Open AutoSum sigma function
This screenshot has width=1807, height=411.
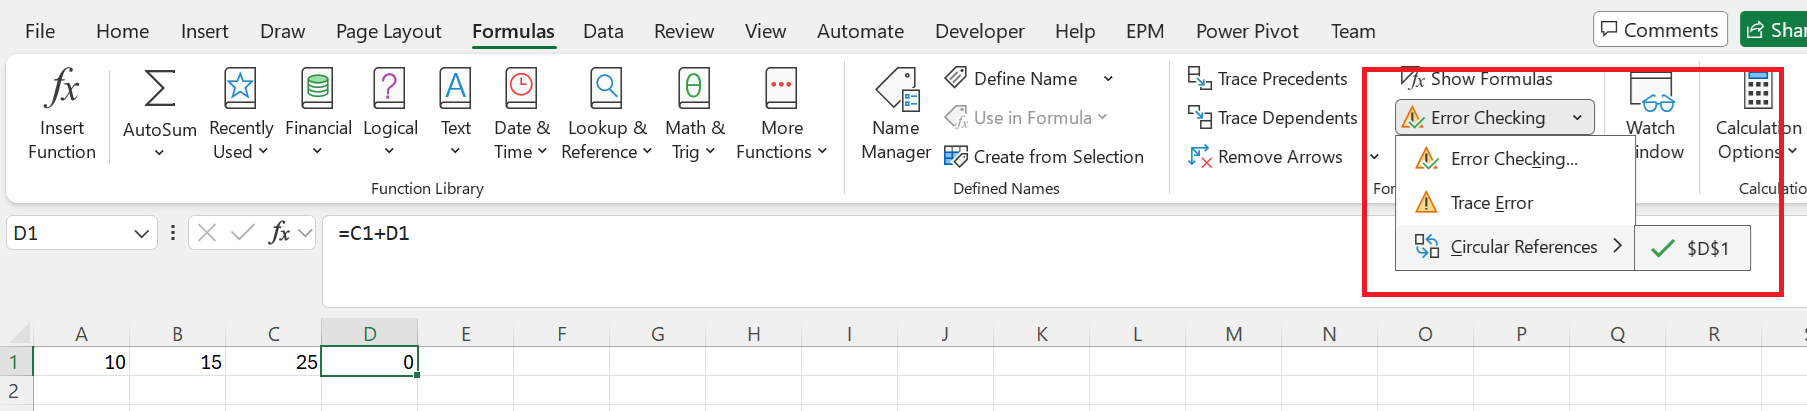click(x=160, y=88)
